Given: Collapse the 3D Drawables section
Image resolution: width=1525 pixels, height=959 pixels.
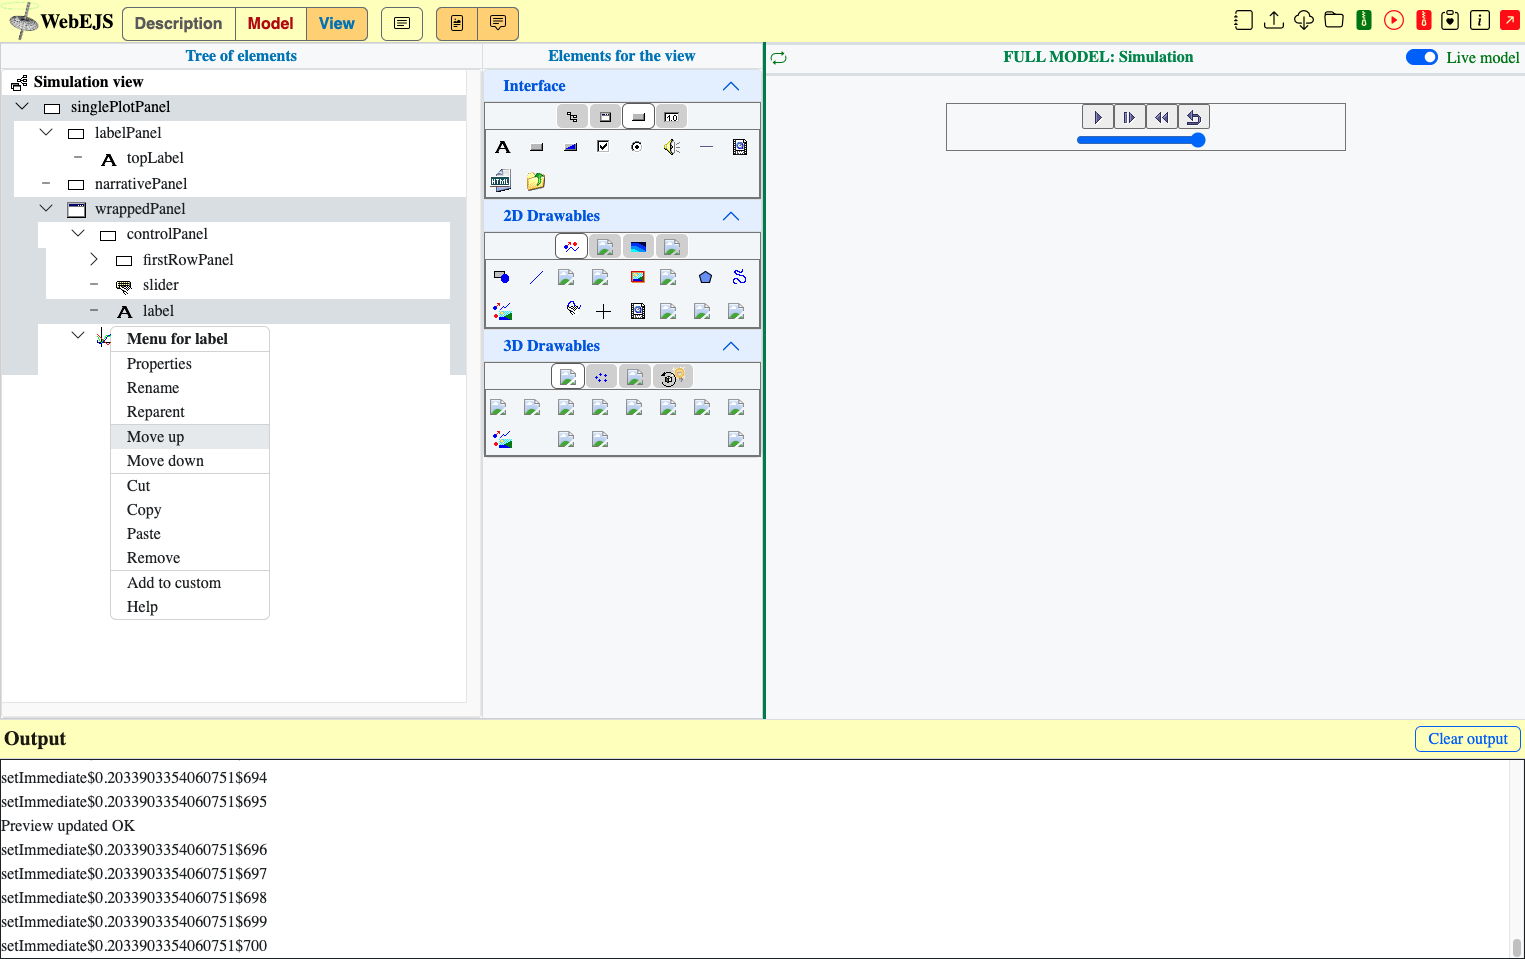Looking at the screenshot, I should [731, 346].
